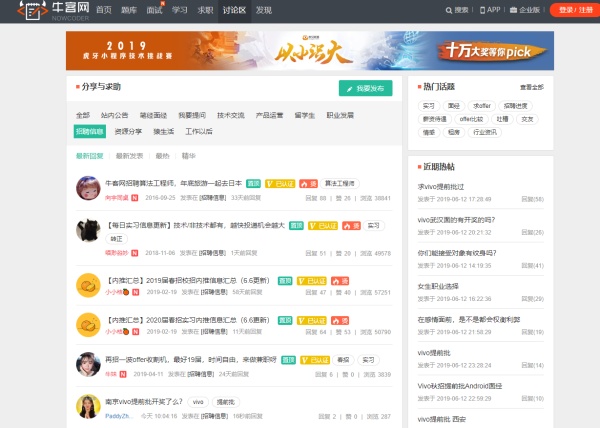600x428 pixels.
Task: Open 学习 in top navigation
Action: click(x=179, y=10)
